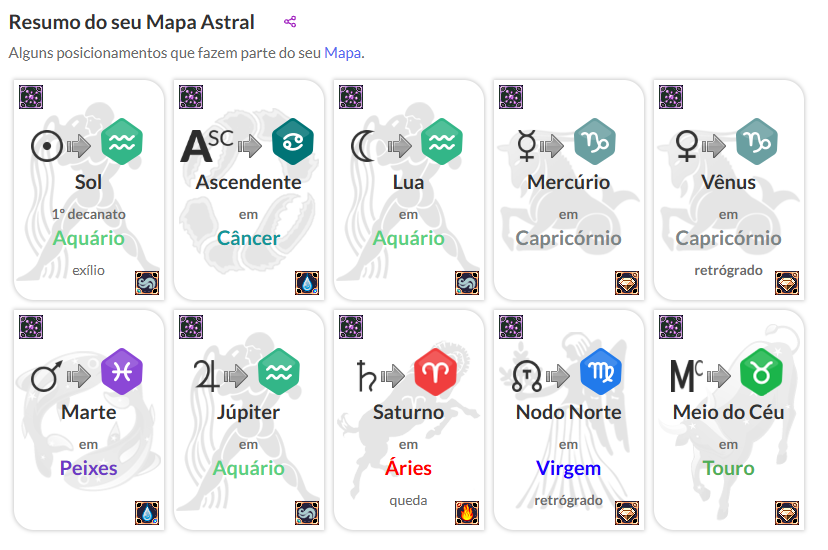
Task: Click the red Áries hexagon on Saturno card
Action: 435,372
